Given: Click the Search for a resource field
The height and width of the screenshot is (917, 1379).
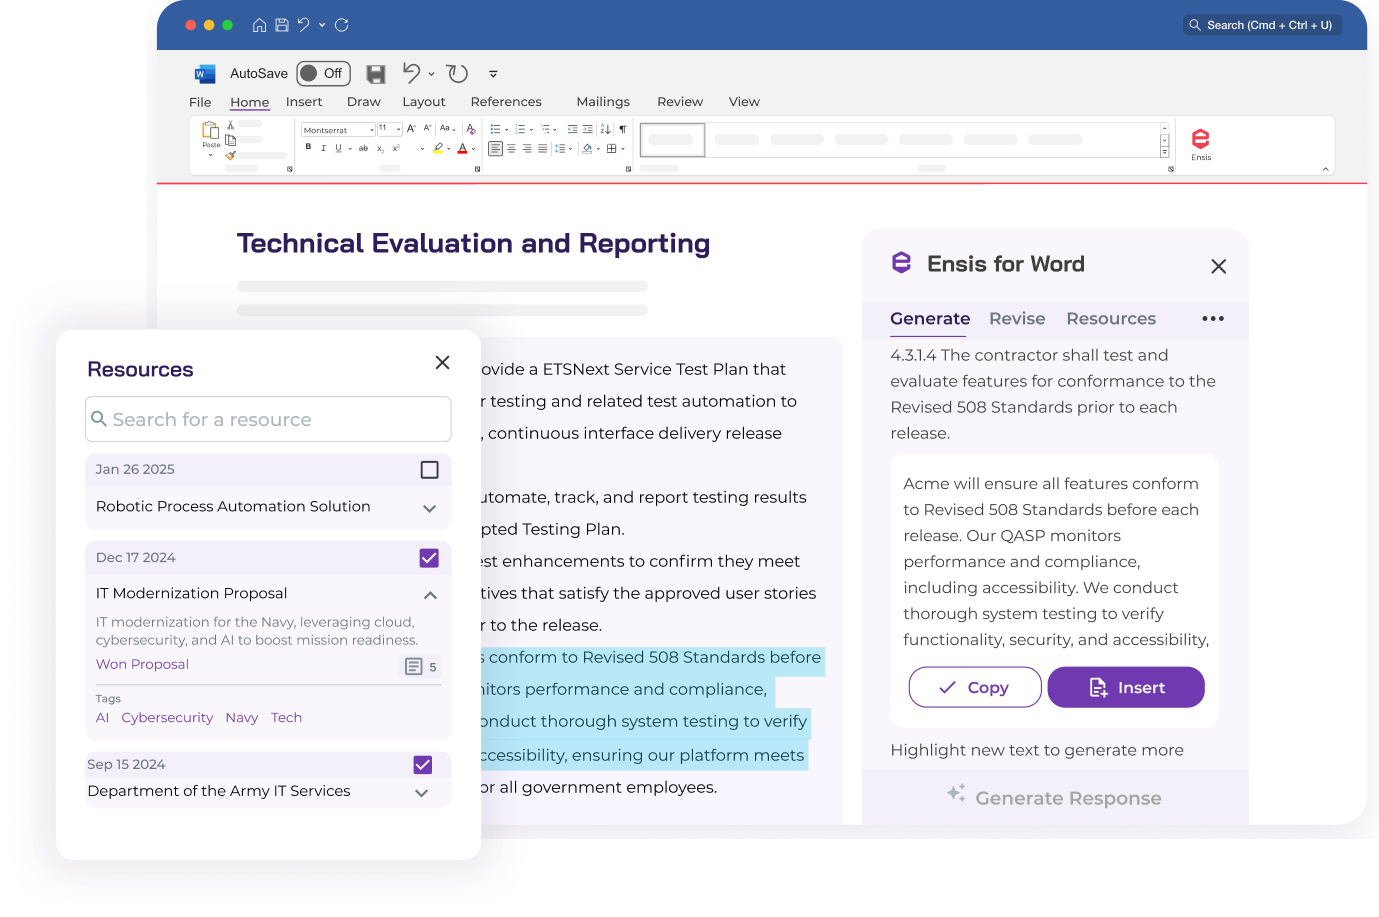Looking at the screenshot, I should point(268,419).
